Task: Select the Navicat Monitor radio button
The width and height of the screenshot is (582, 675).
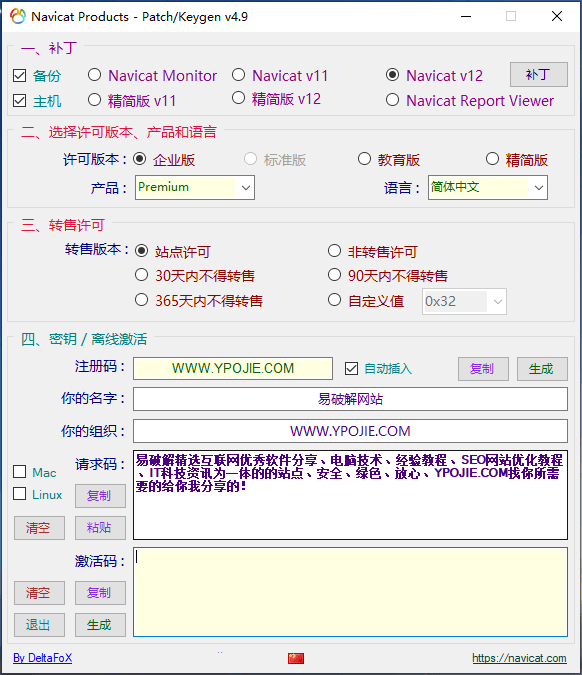Action: point(94,75)
